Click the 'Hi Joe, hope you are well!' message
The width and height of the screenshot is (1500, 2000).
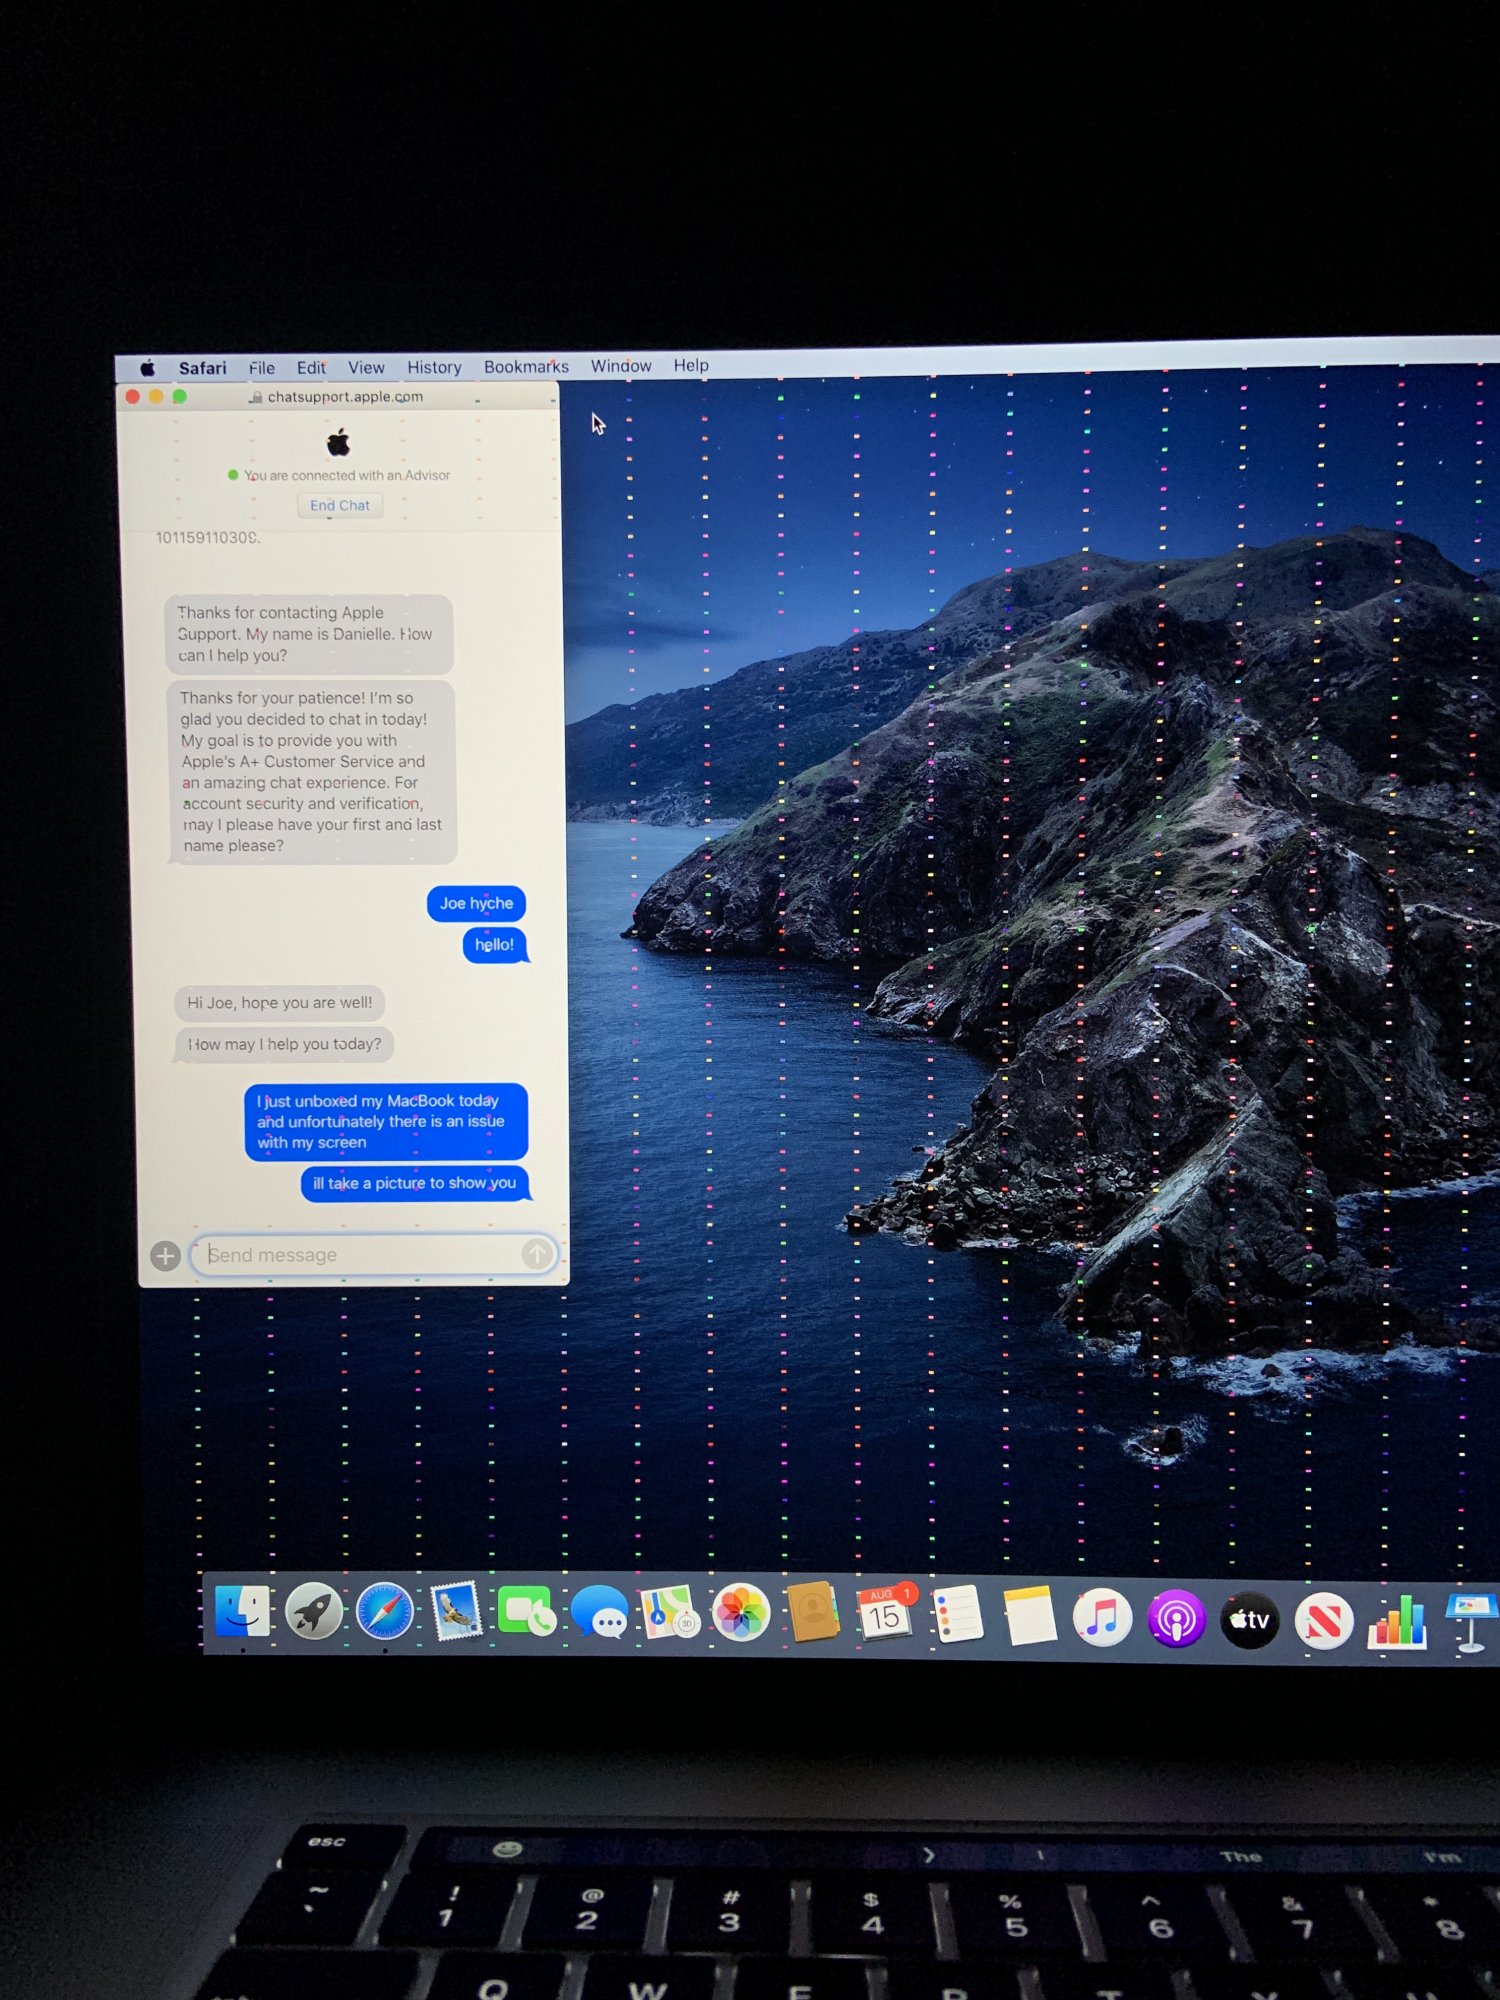tap(280, 1002)
